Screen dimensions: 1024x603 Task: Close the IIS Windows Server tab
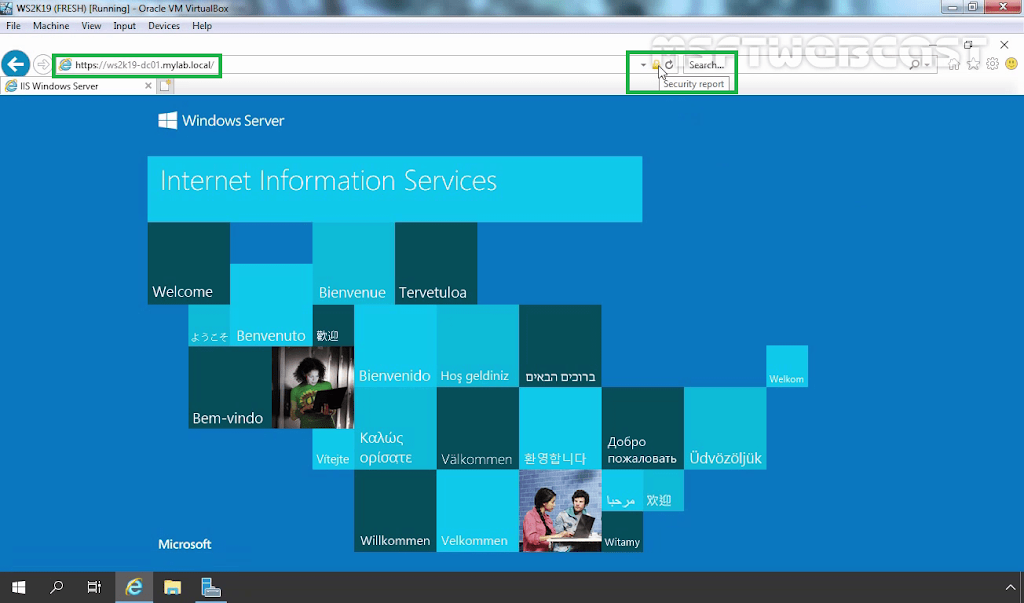point(148,86)
